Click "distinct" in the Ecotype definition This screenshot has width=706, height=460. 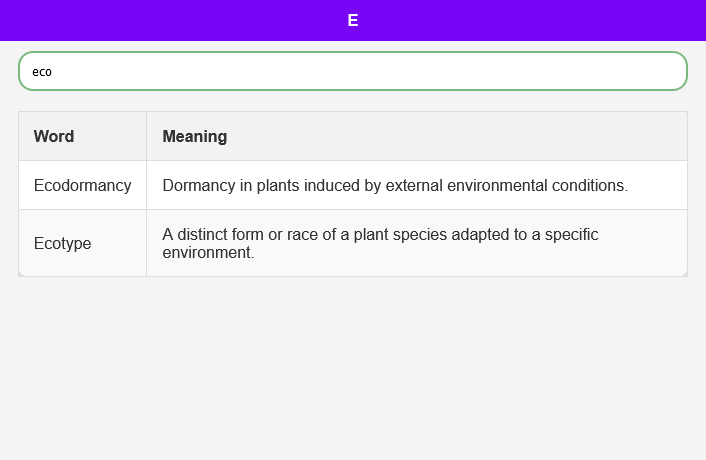pyautogui.click(x=206, y=234)
